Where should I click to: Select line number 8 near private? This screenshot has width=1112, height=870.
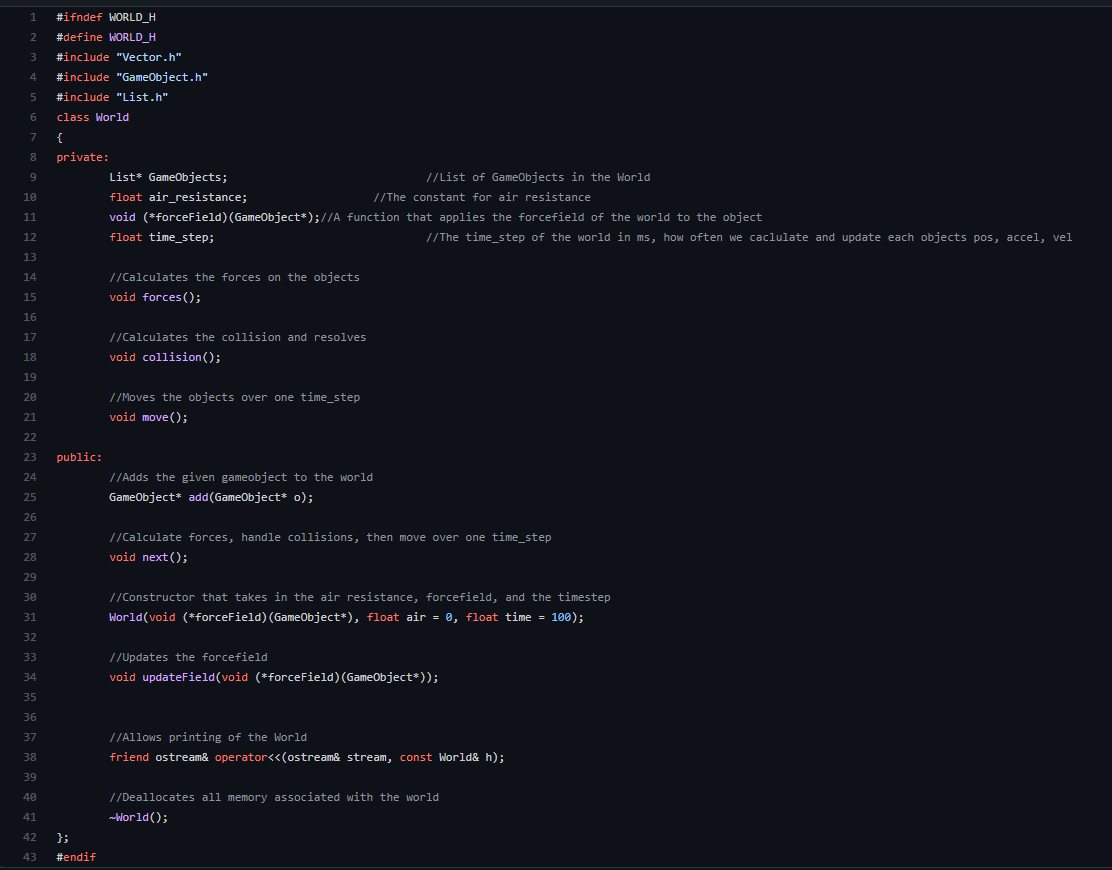point(33,157)
